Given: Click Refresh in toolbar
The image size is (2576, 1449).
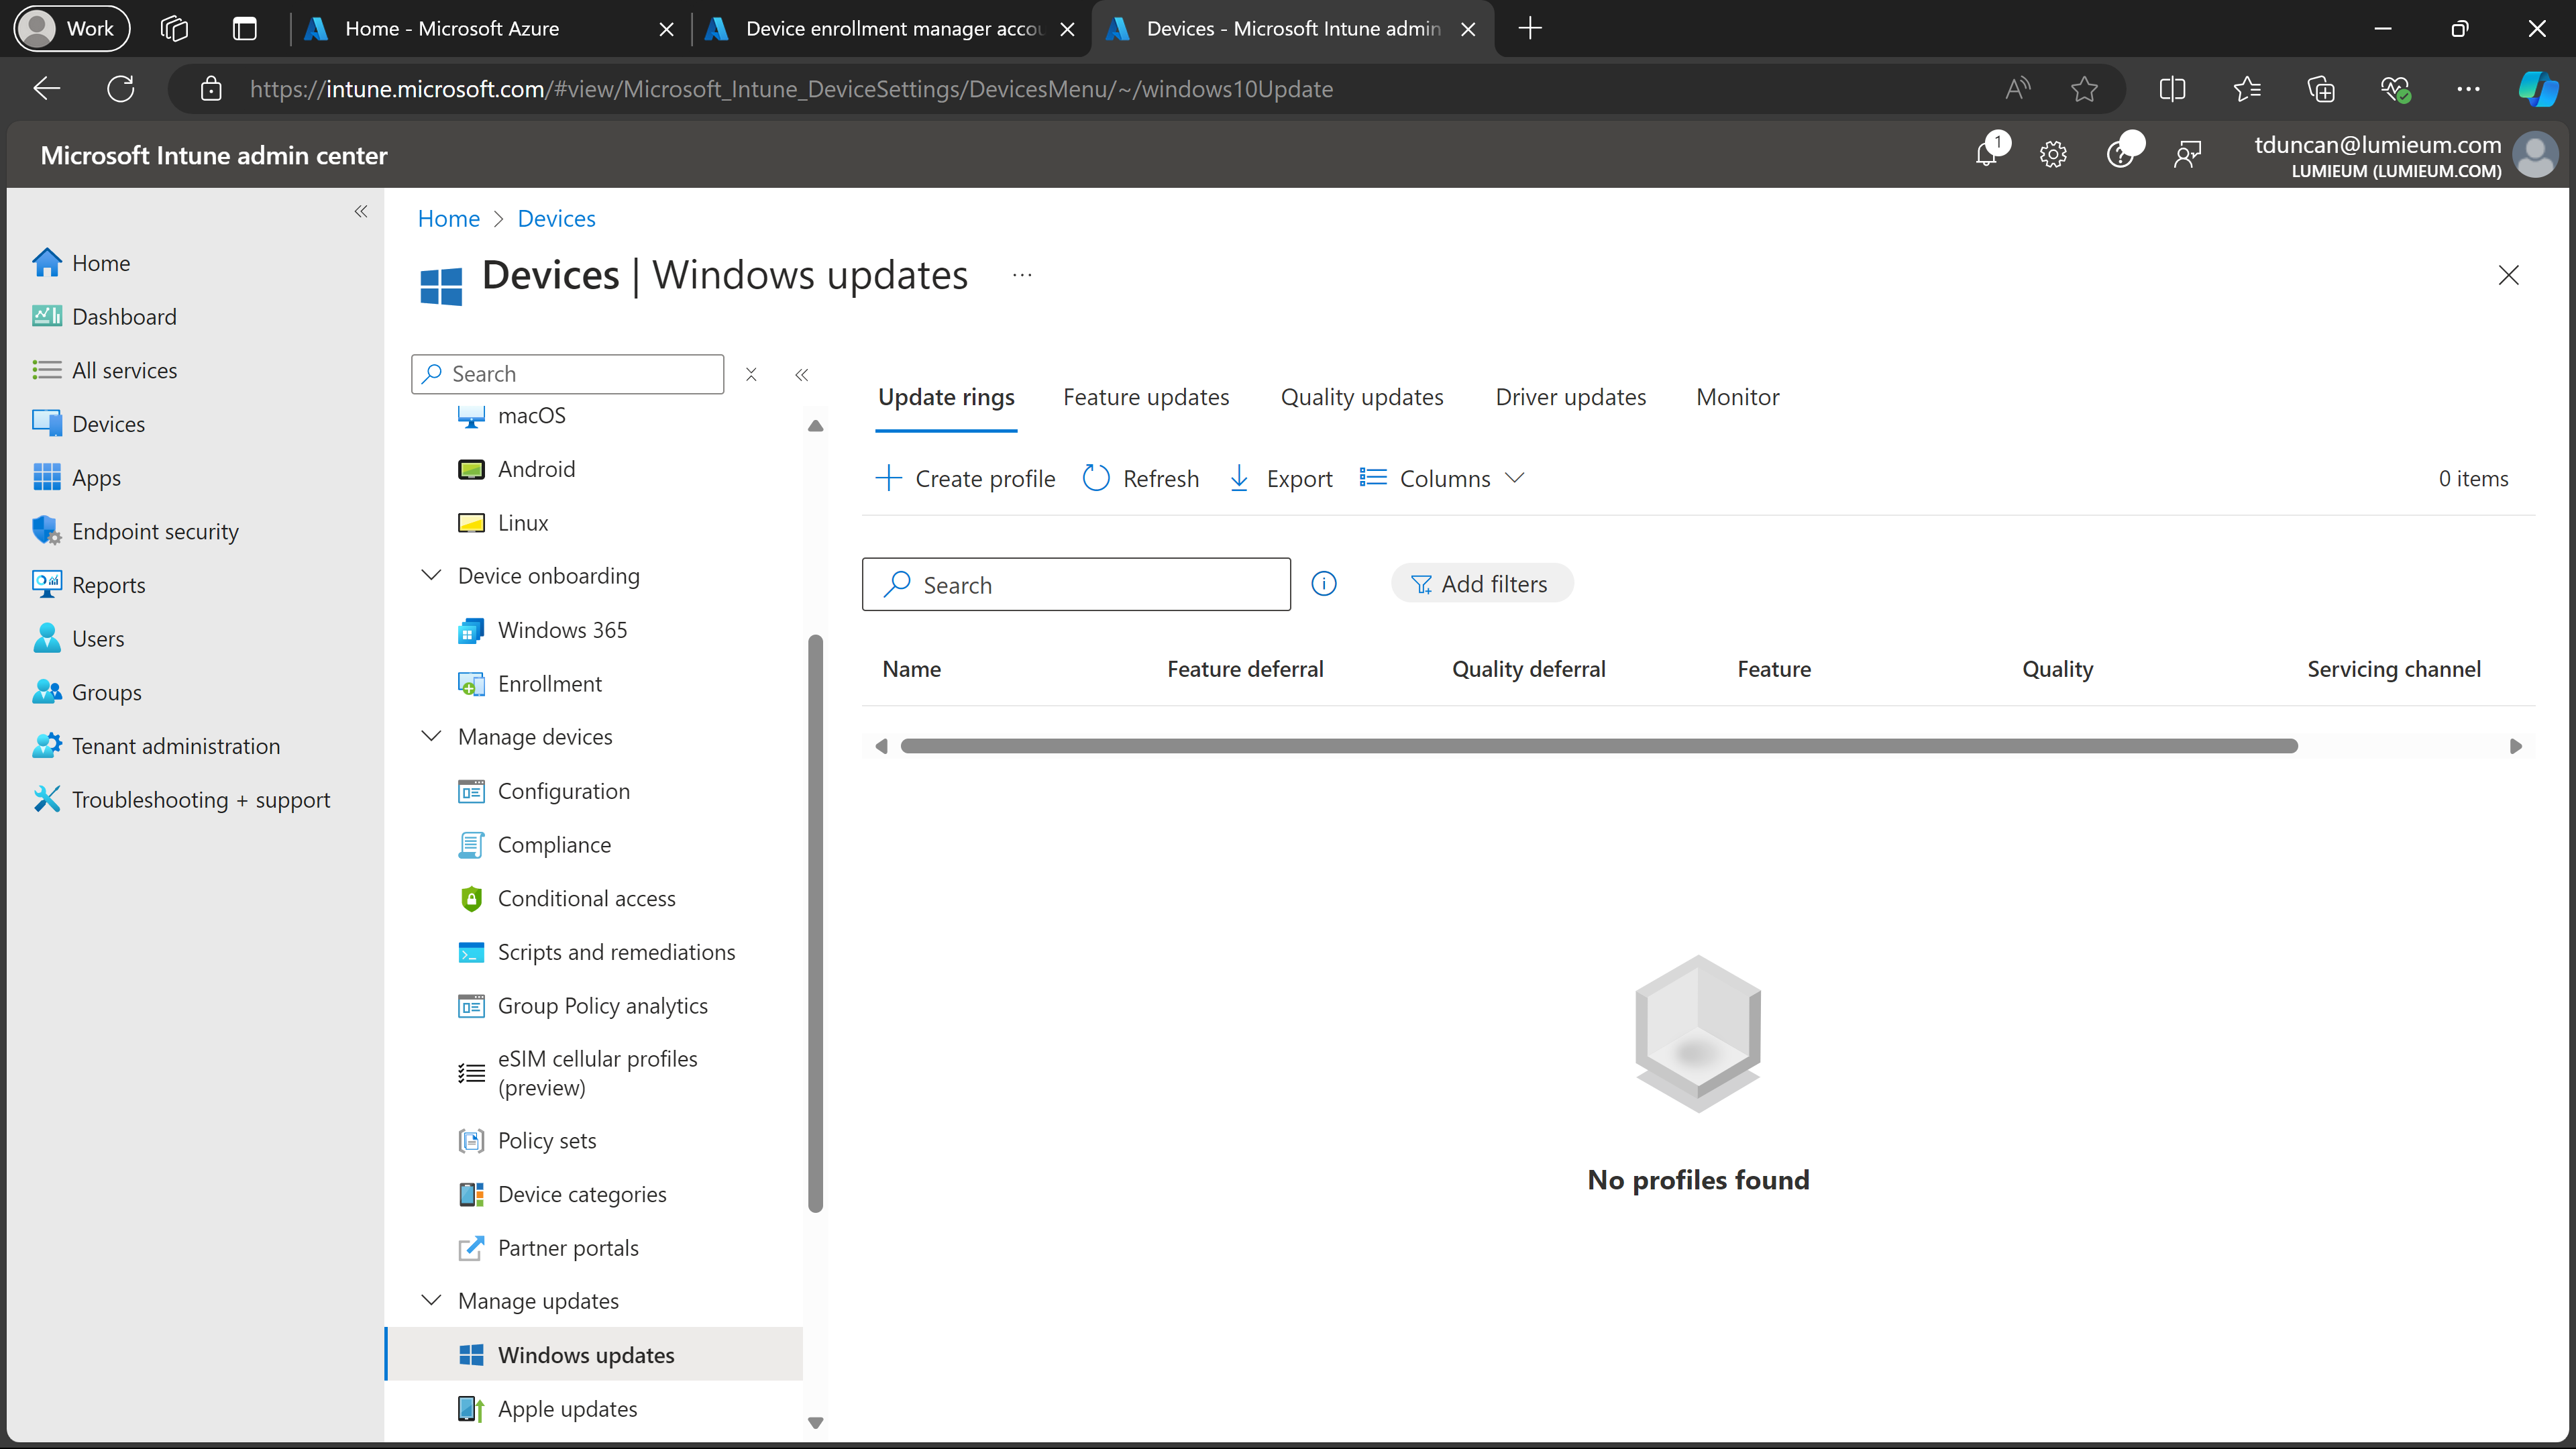Looking at the screenshot, I should pyautogui.click(x=1141, y=478).
